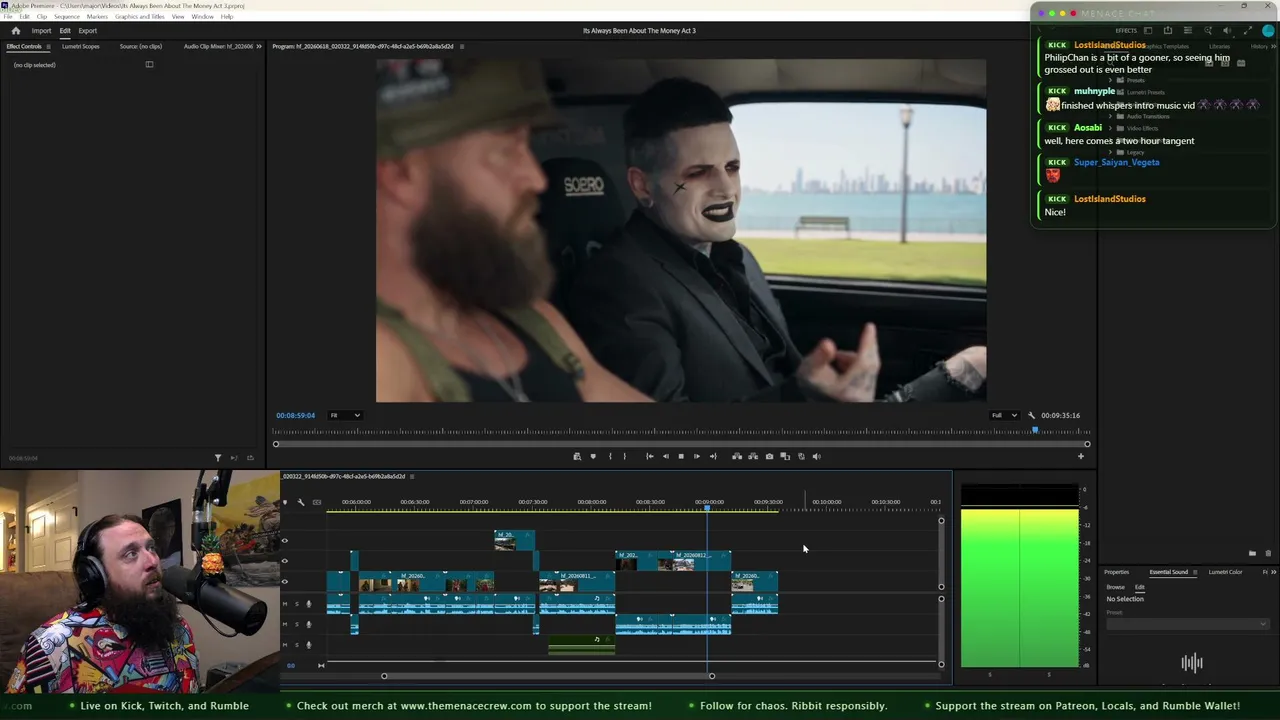1280x720 pixels.
Task: Click the Mark Out button
Action: click(x=625, y=457)
